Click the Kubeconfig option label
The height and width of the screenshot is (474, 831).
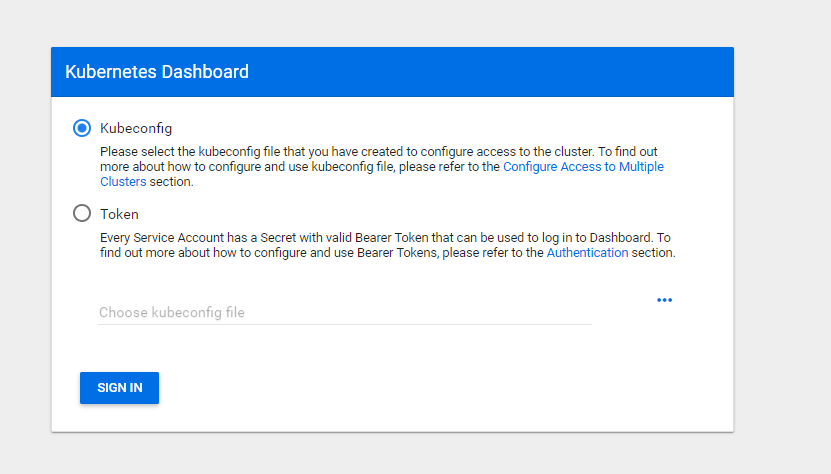click(x=136, y=128)
